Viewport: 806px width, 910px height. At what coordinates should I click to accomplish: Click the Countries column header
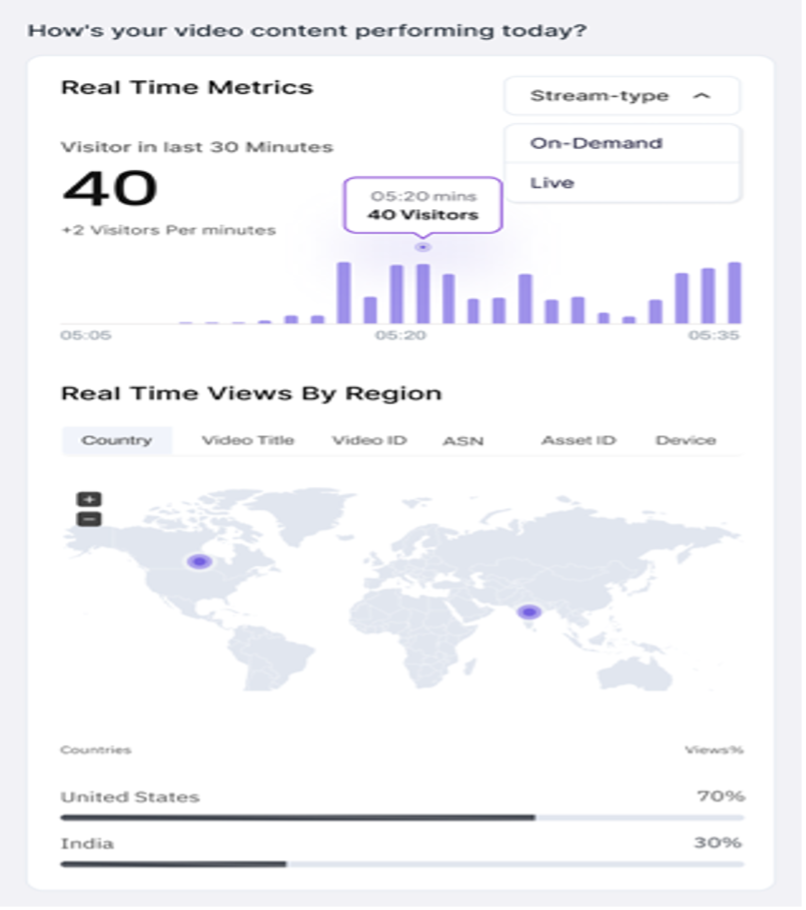click(96, 750)
